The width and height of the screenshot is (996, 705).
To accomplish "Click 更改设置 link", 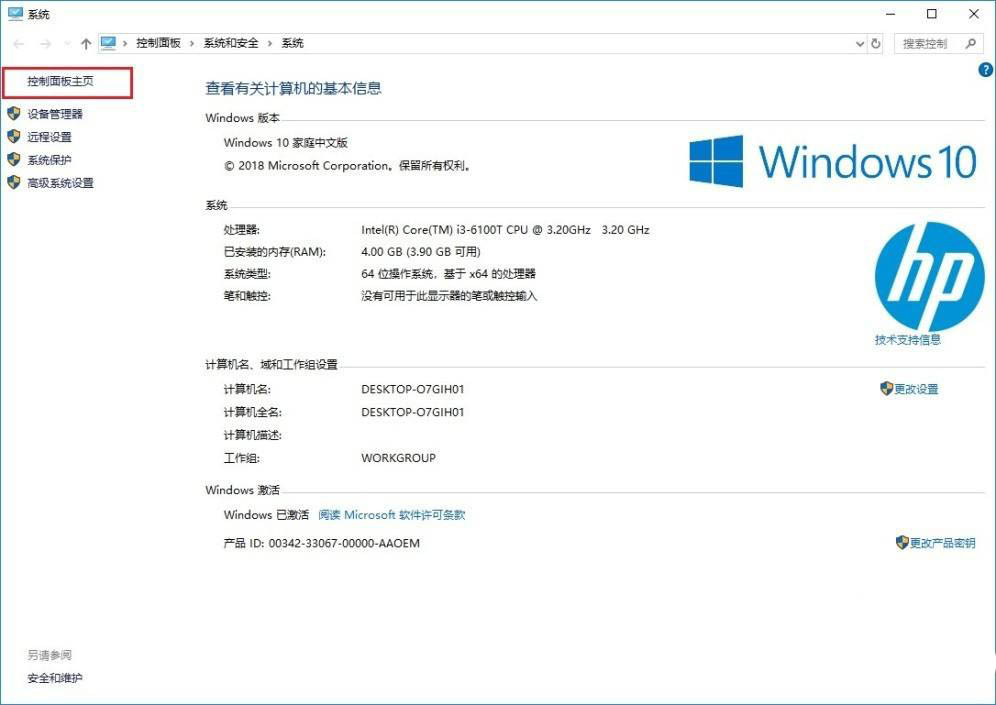I will (916, 389).
